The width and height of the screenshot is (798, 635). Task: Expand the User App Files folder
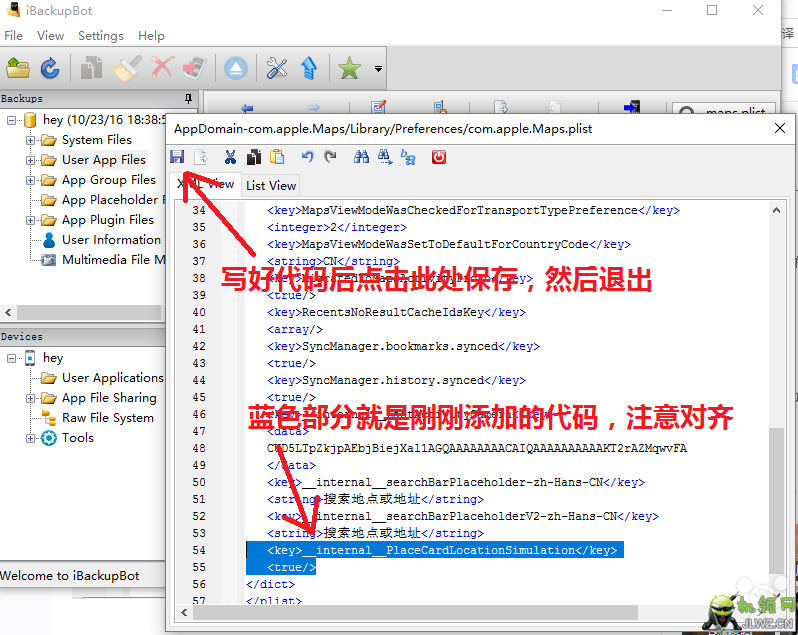pos(31,160)
